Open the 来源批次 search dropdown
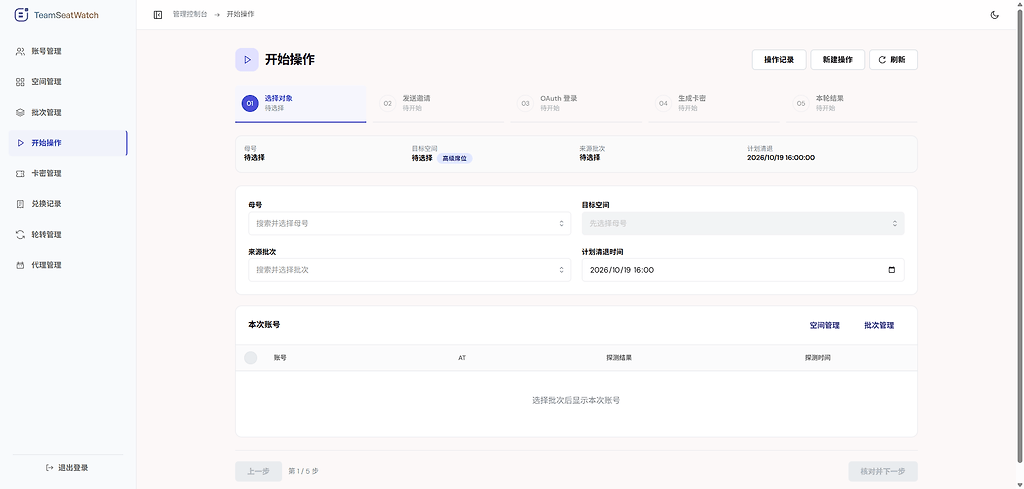 click(409, 270)
